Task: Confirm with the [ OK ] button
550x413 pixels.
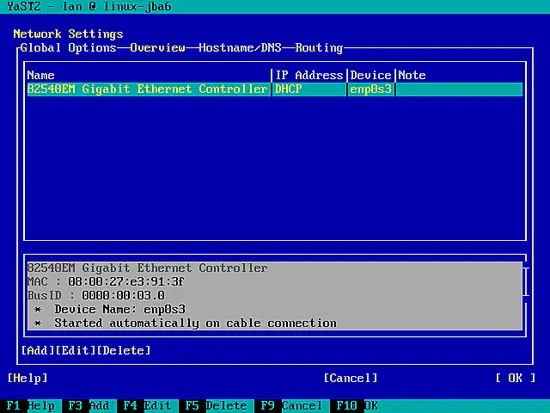Action: 516,378
